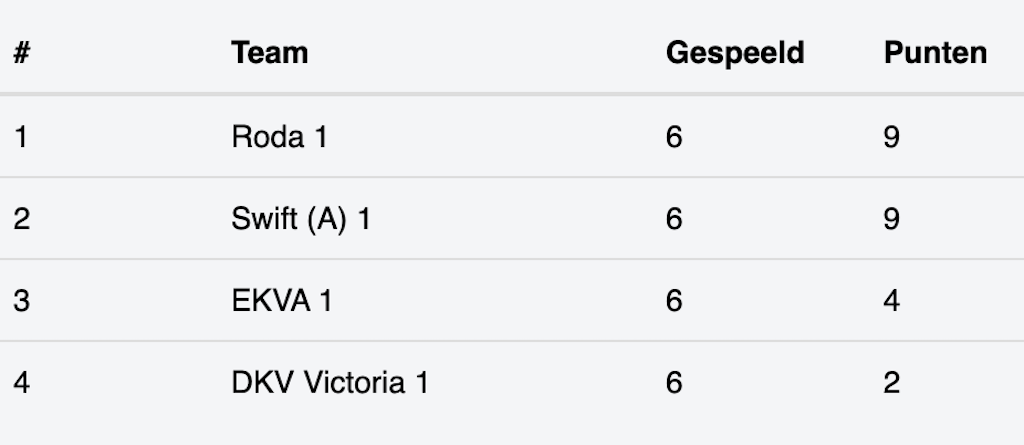Image resolution: width=1024 pixels, height=445 pixels.
Task: Click Swift (A) 1's games played value
Action: pos(674,219)
